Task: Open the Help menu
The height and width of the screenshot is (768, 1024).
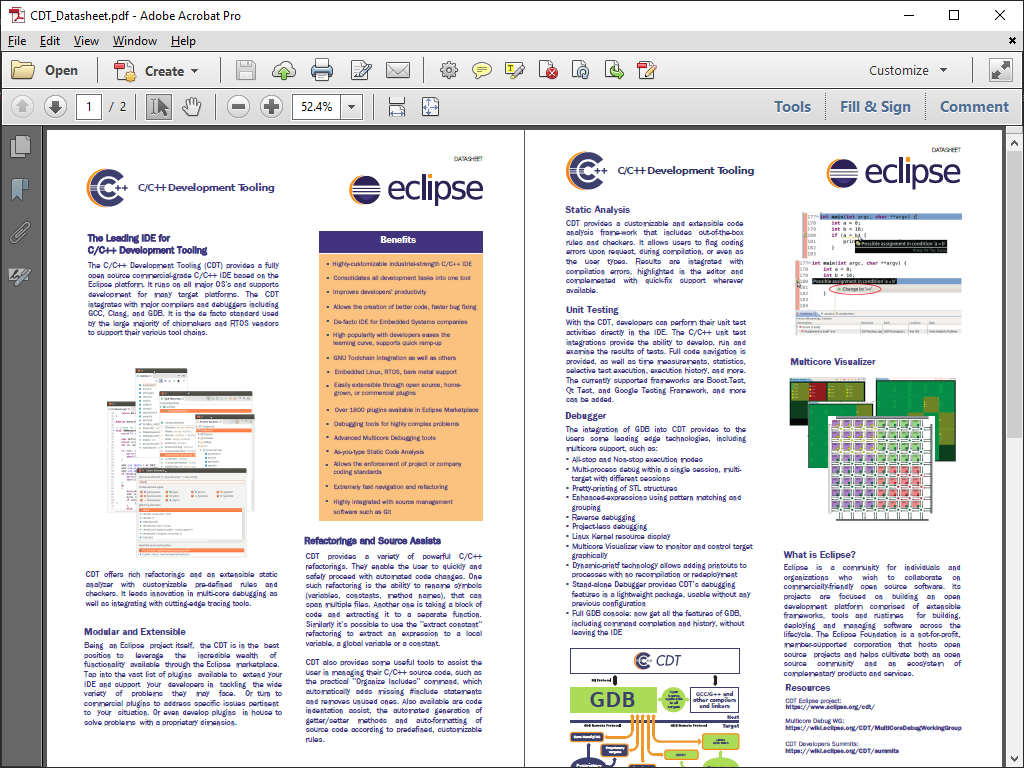Action: tap(183, 40)
